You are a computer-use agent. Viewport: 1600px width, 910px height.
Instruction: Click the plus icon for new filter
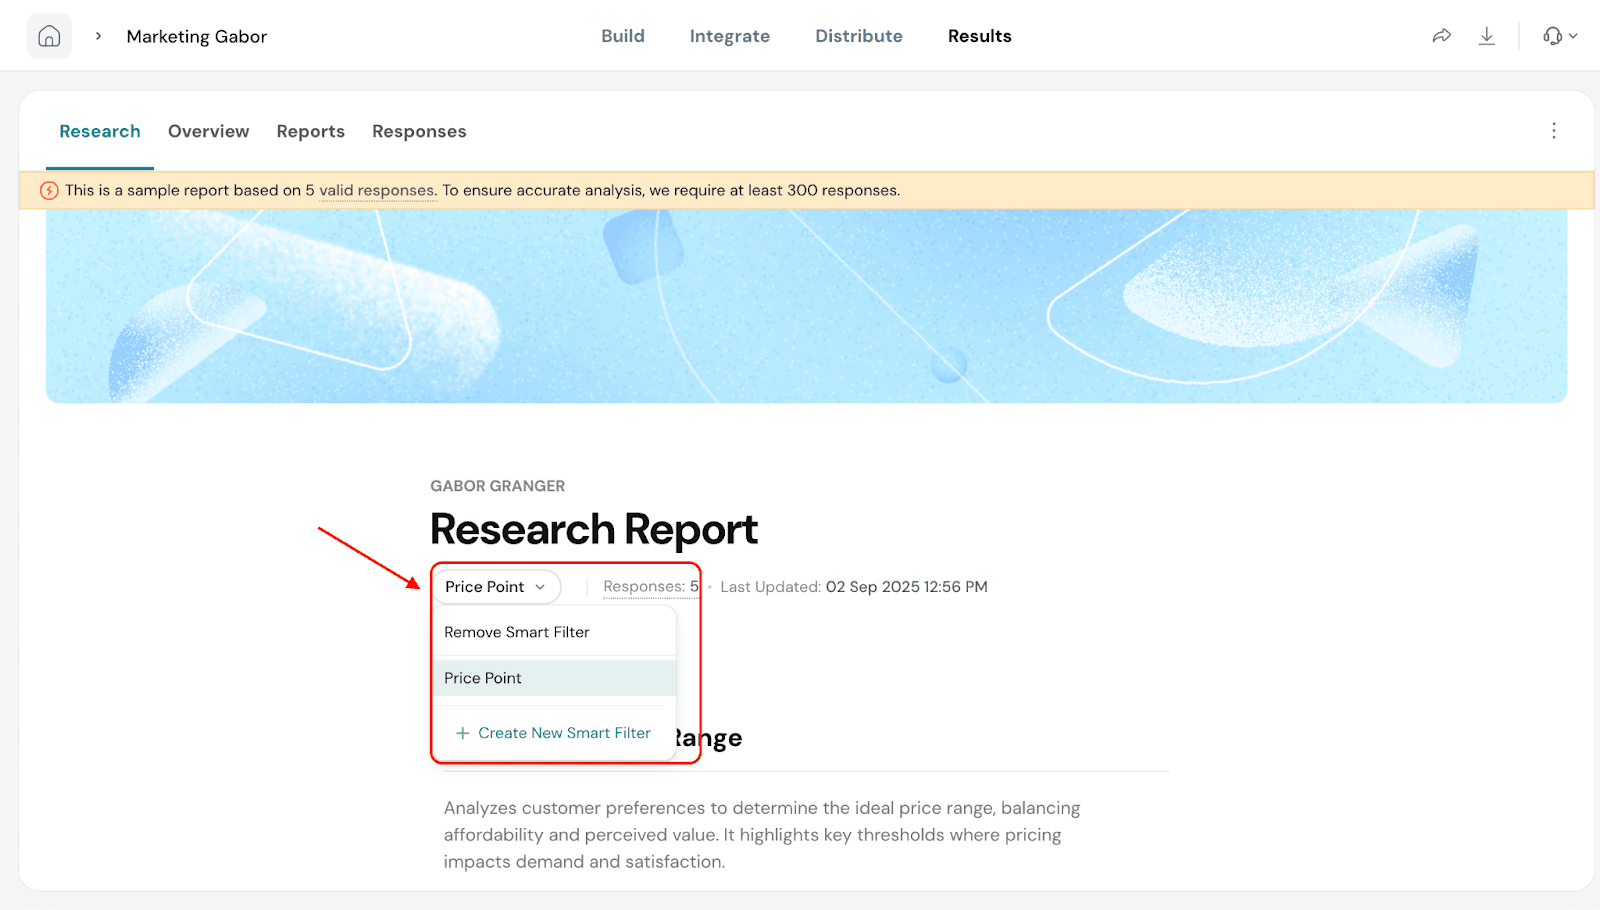[462, 733]
